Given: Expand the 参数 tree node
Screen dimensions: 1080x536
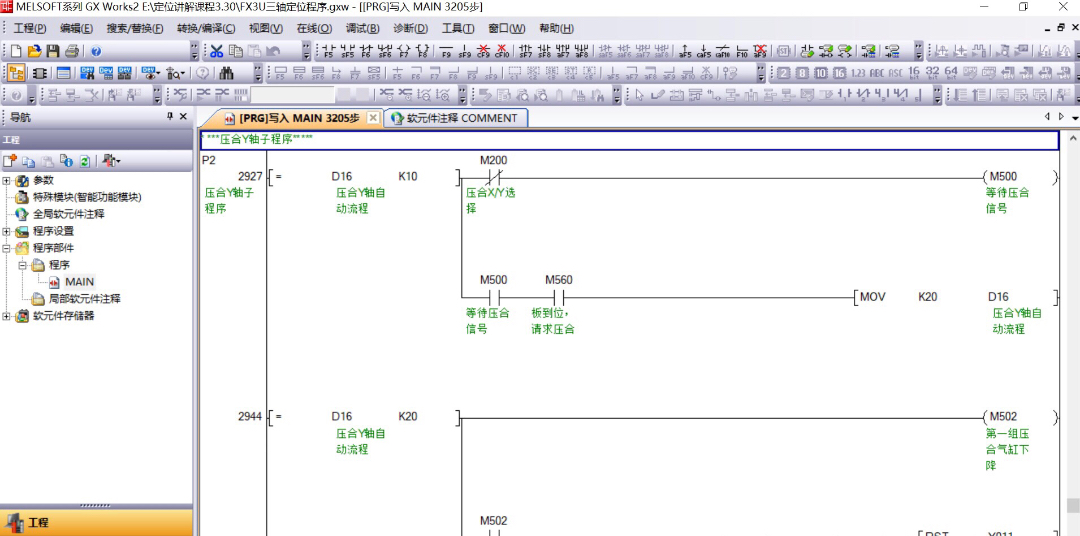Looking at the screenshot, I should (7, 181).
